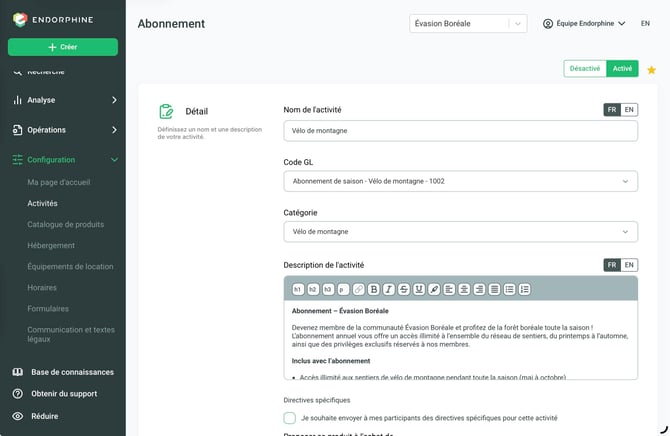670x436 pixels.
Task: Set activity status to Activé
Action: pos(622,68)
